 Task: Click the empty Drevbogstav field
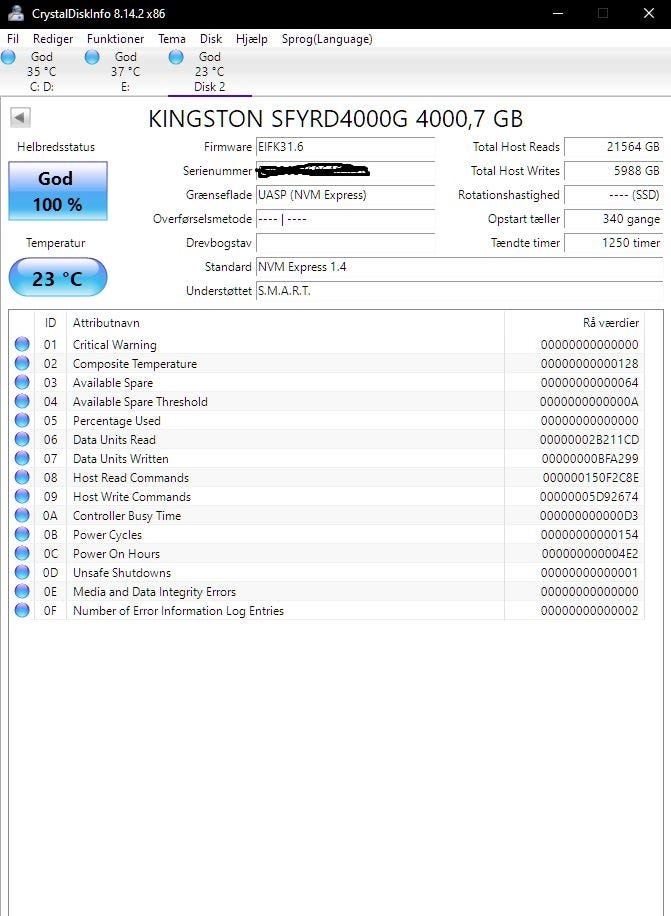[346, 243]
